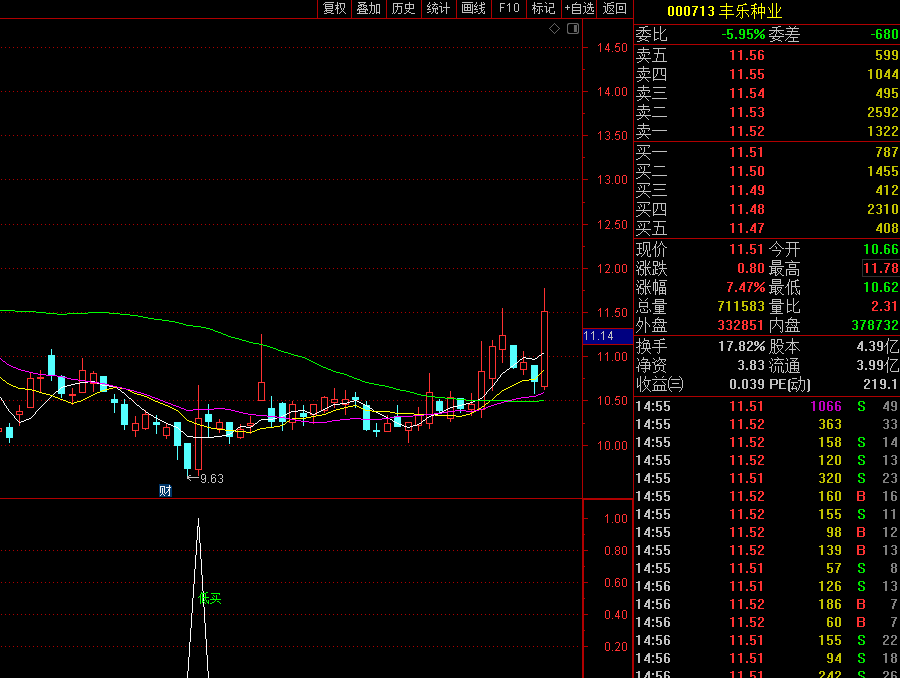Open the 叠加 overlay option

[x=368, y=9]
